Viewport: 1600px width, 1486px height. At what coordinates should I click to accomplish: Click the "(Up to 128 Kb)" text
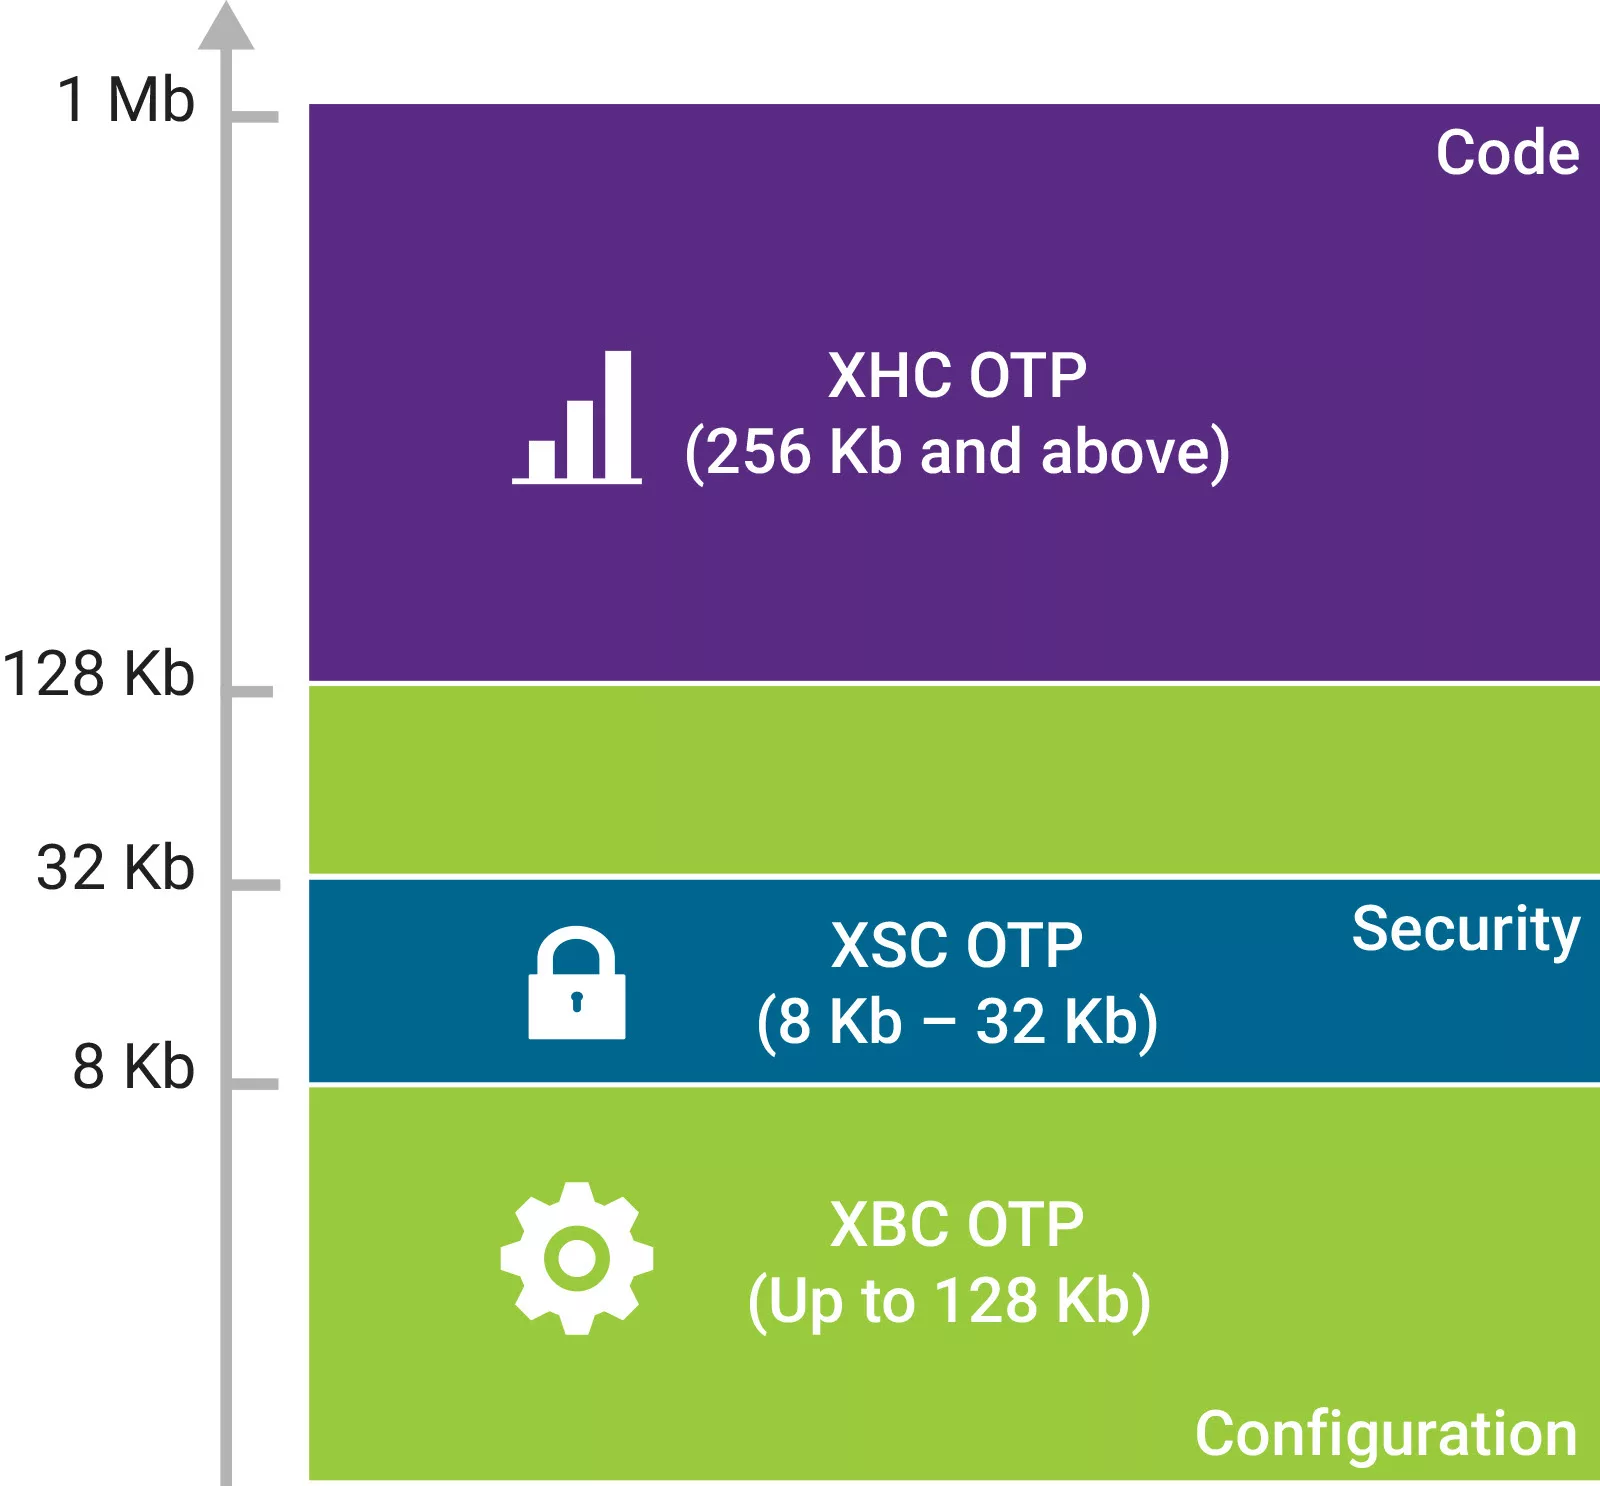[950, 1301]
